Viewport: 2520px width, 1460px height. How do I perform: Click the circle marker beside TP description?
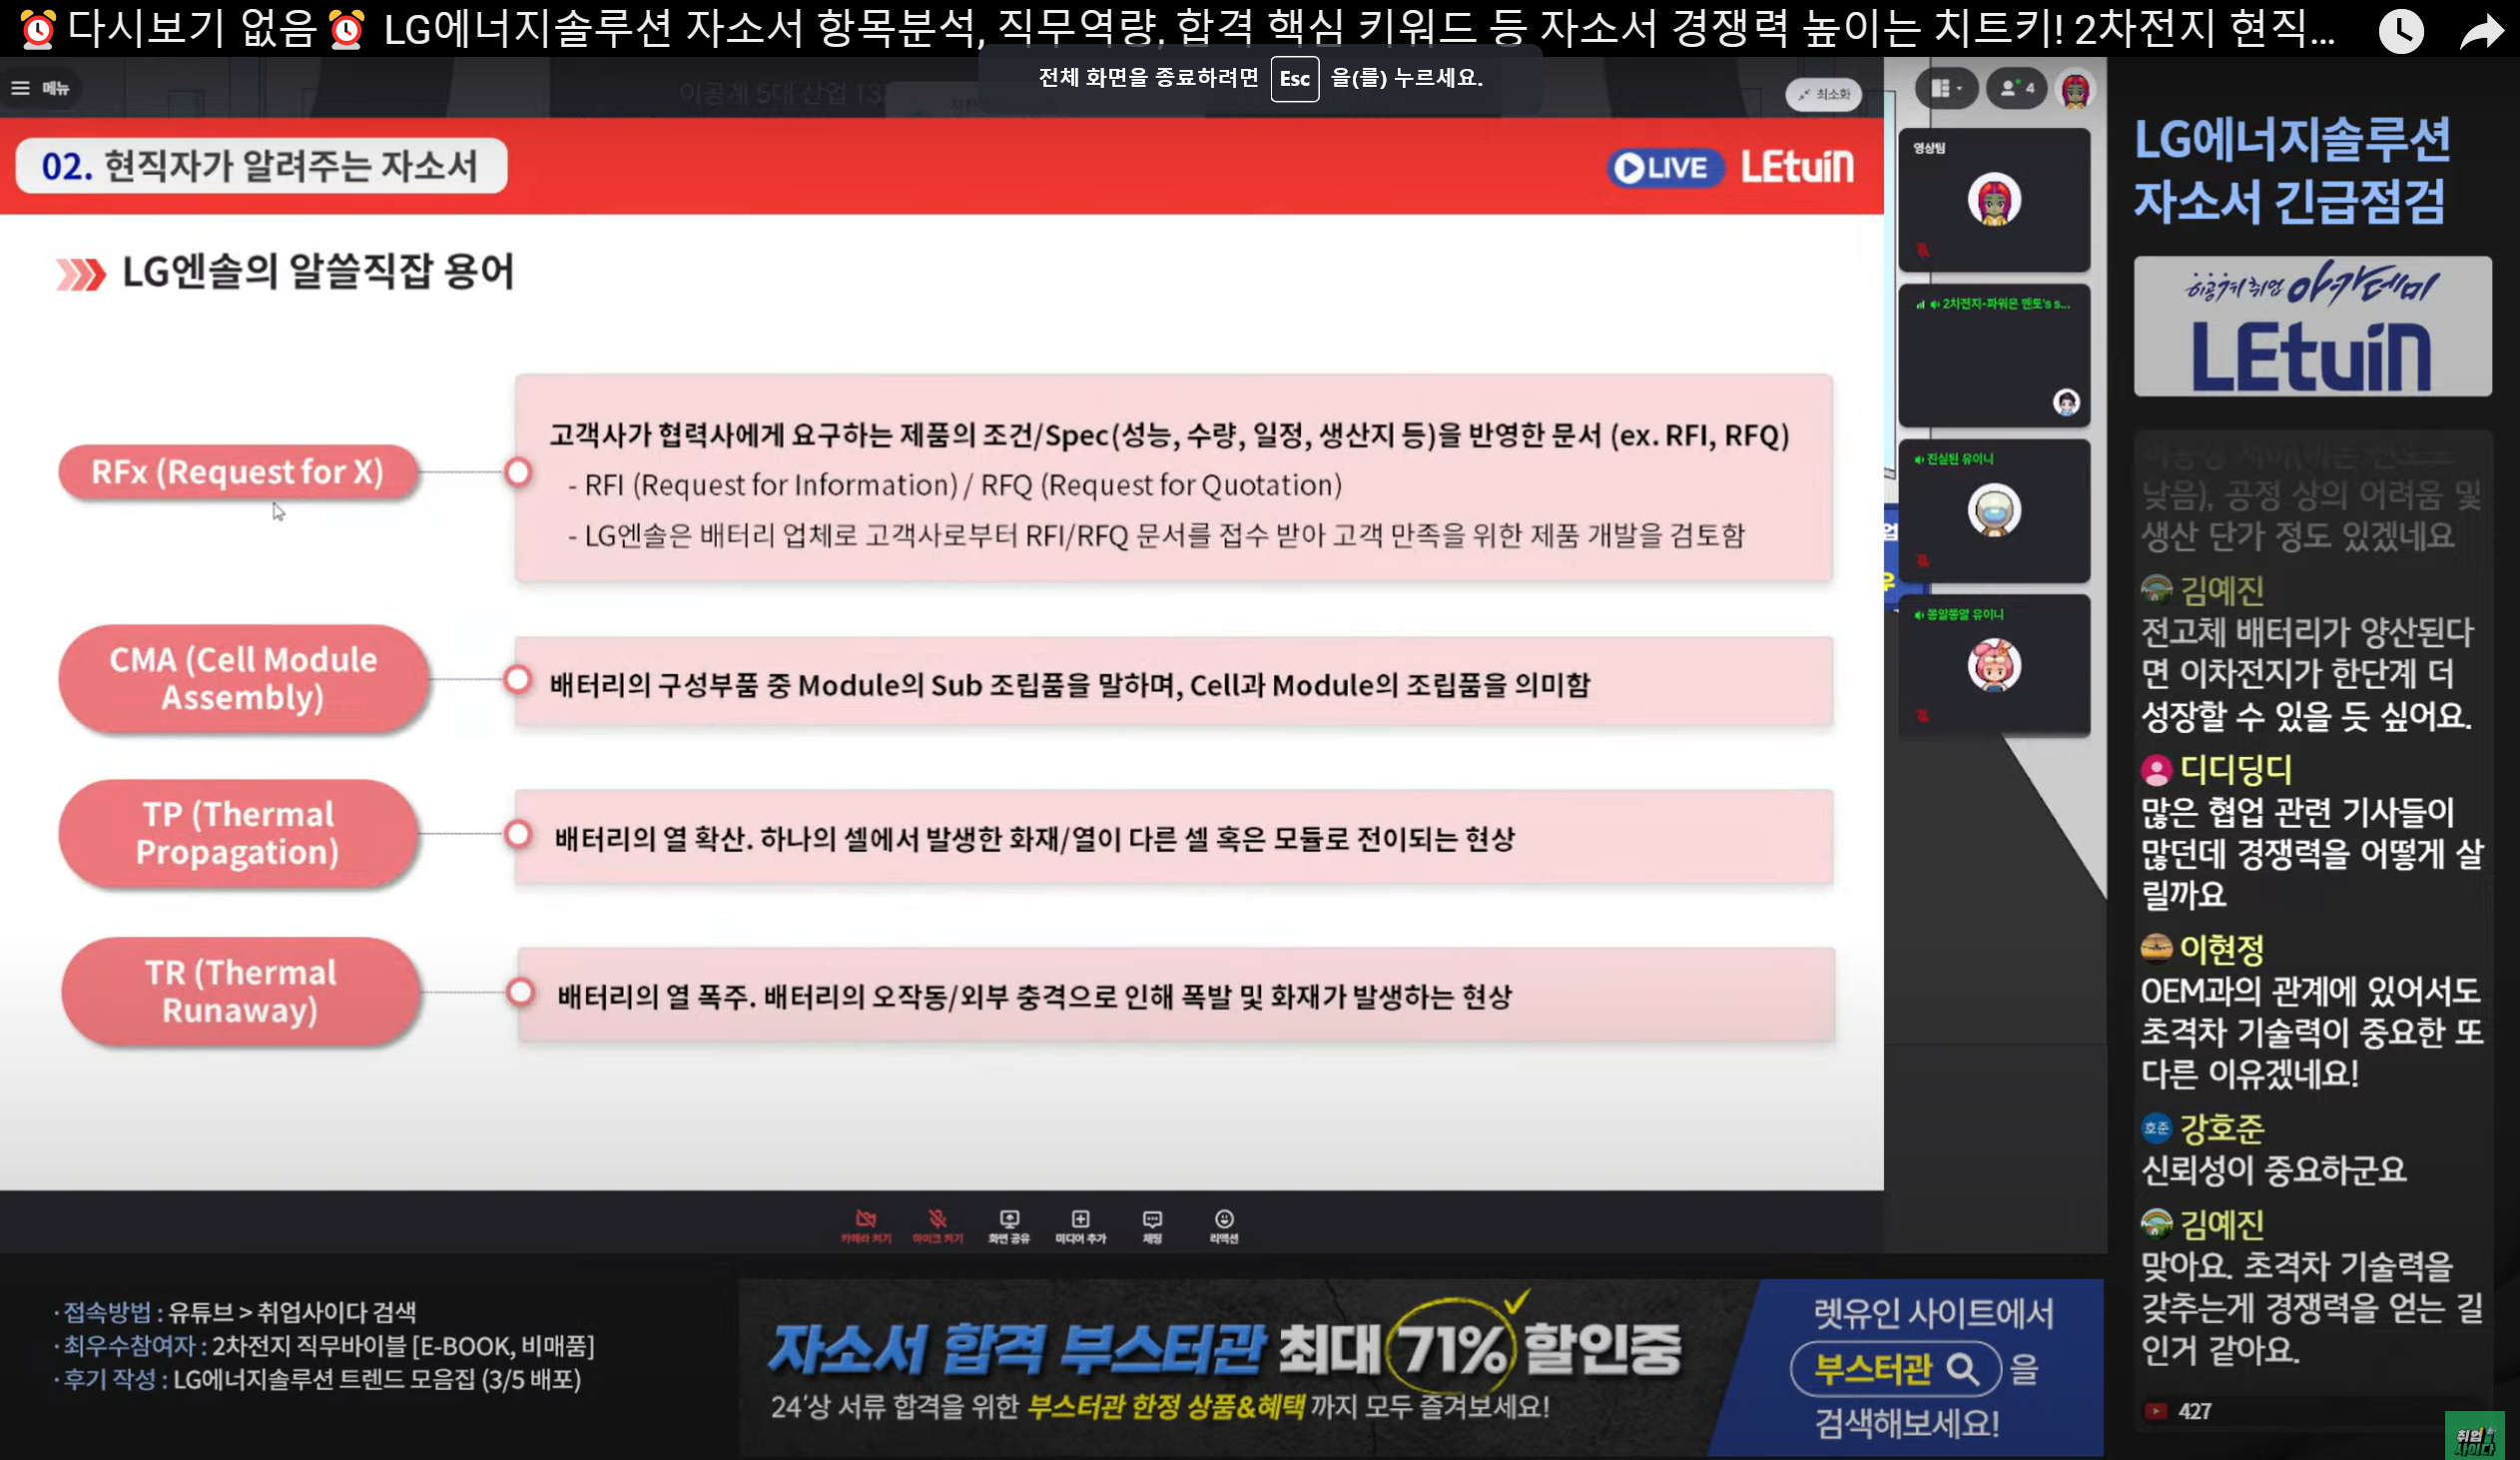coord(518,834)
